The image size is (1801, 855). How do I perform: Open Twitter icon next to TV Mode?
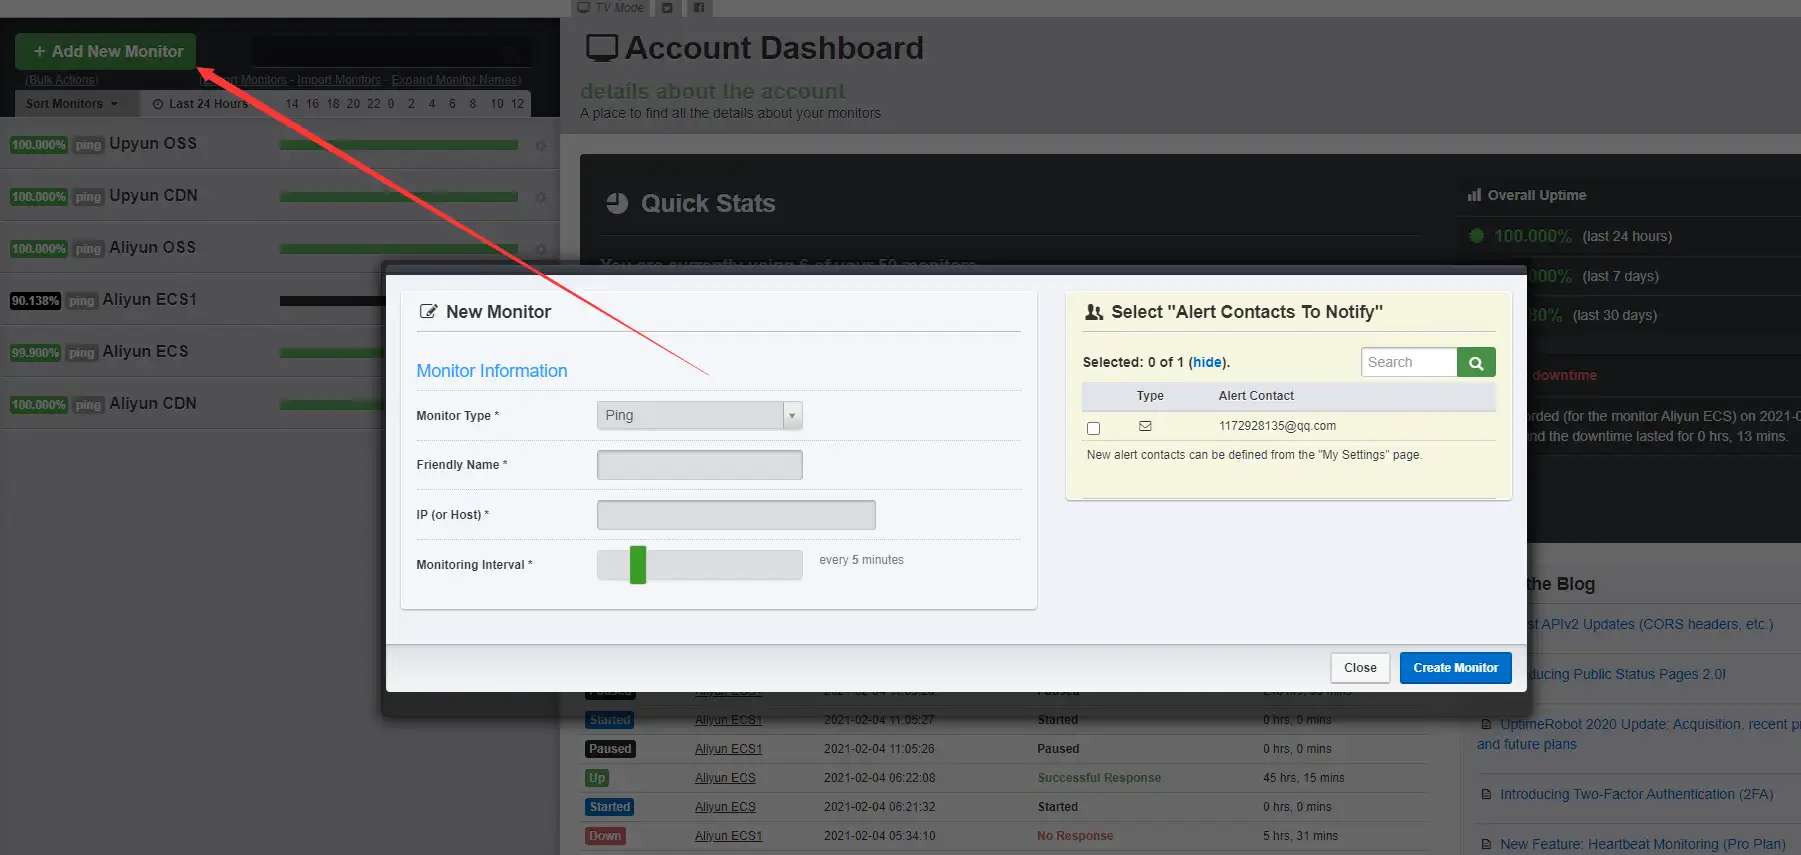coord(667,8)
